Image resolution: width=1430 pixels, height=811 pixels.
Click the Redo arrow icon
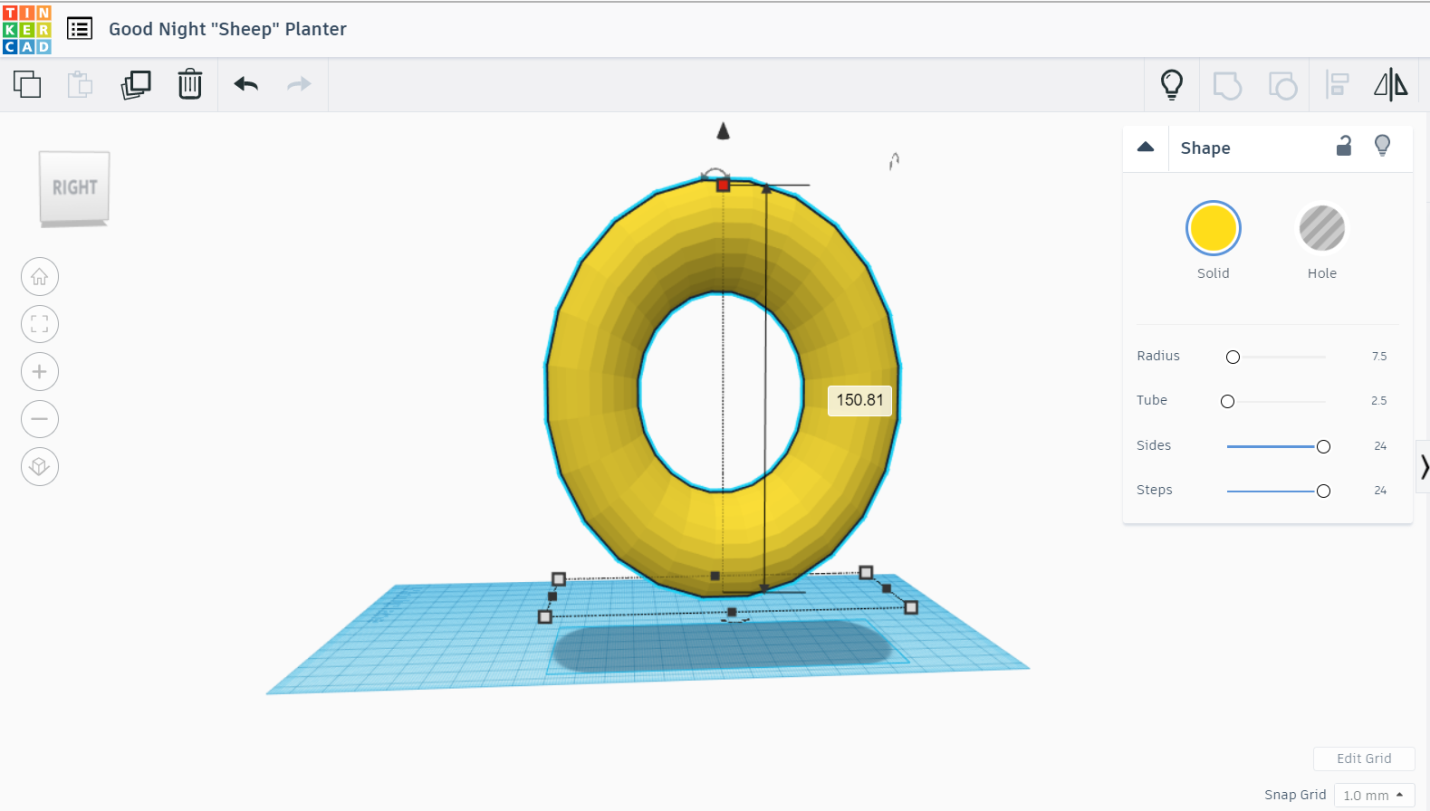tap(299, 84)
